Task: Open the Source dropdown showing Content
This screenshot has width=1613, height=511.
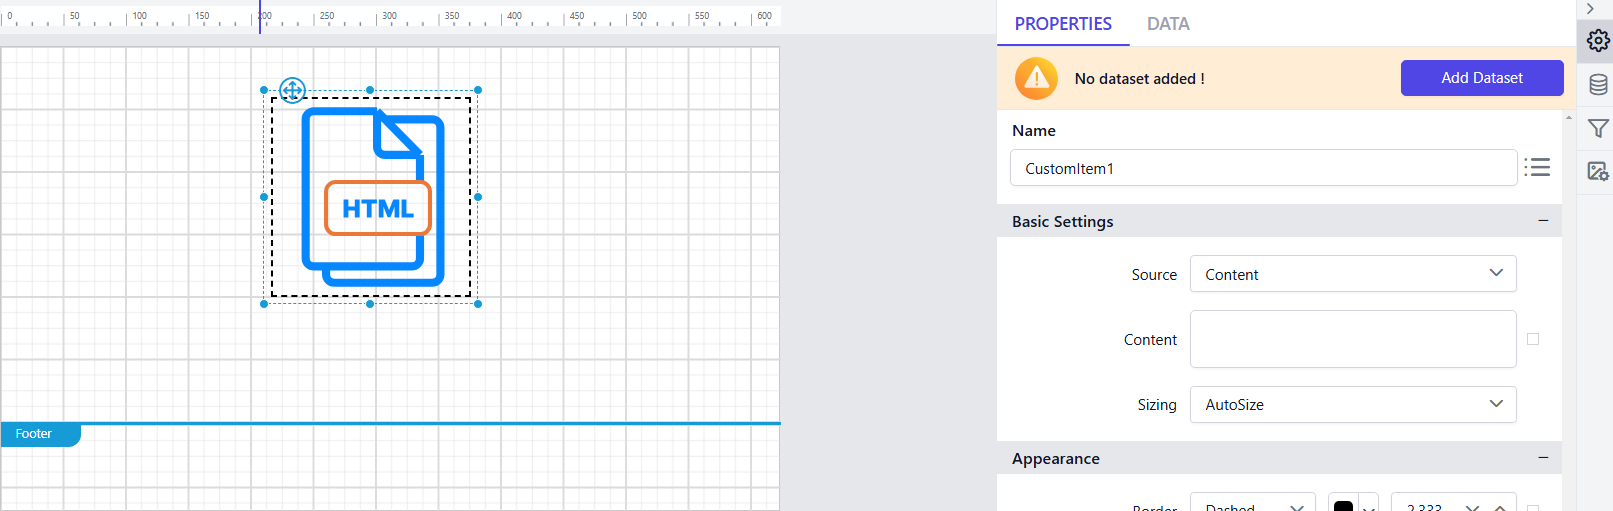Action: coord(1353,274)
